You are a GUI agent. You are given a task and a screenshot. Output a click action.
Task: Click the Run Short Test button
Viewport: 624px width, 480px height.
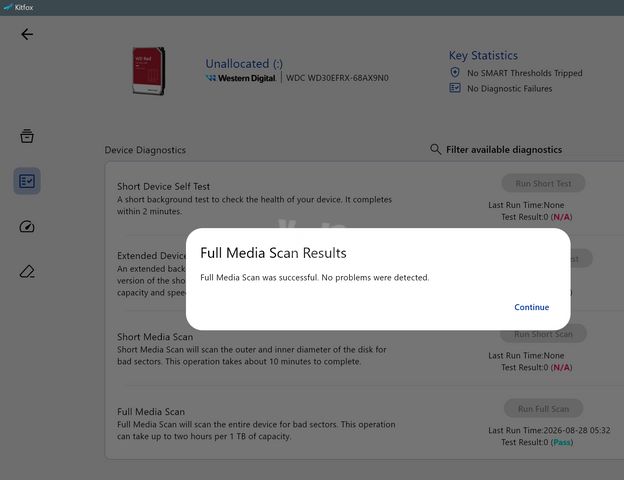click(x=543, y=183)
